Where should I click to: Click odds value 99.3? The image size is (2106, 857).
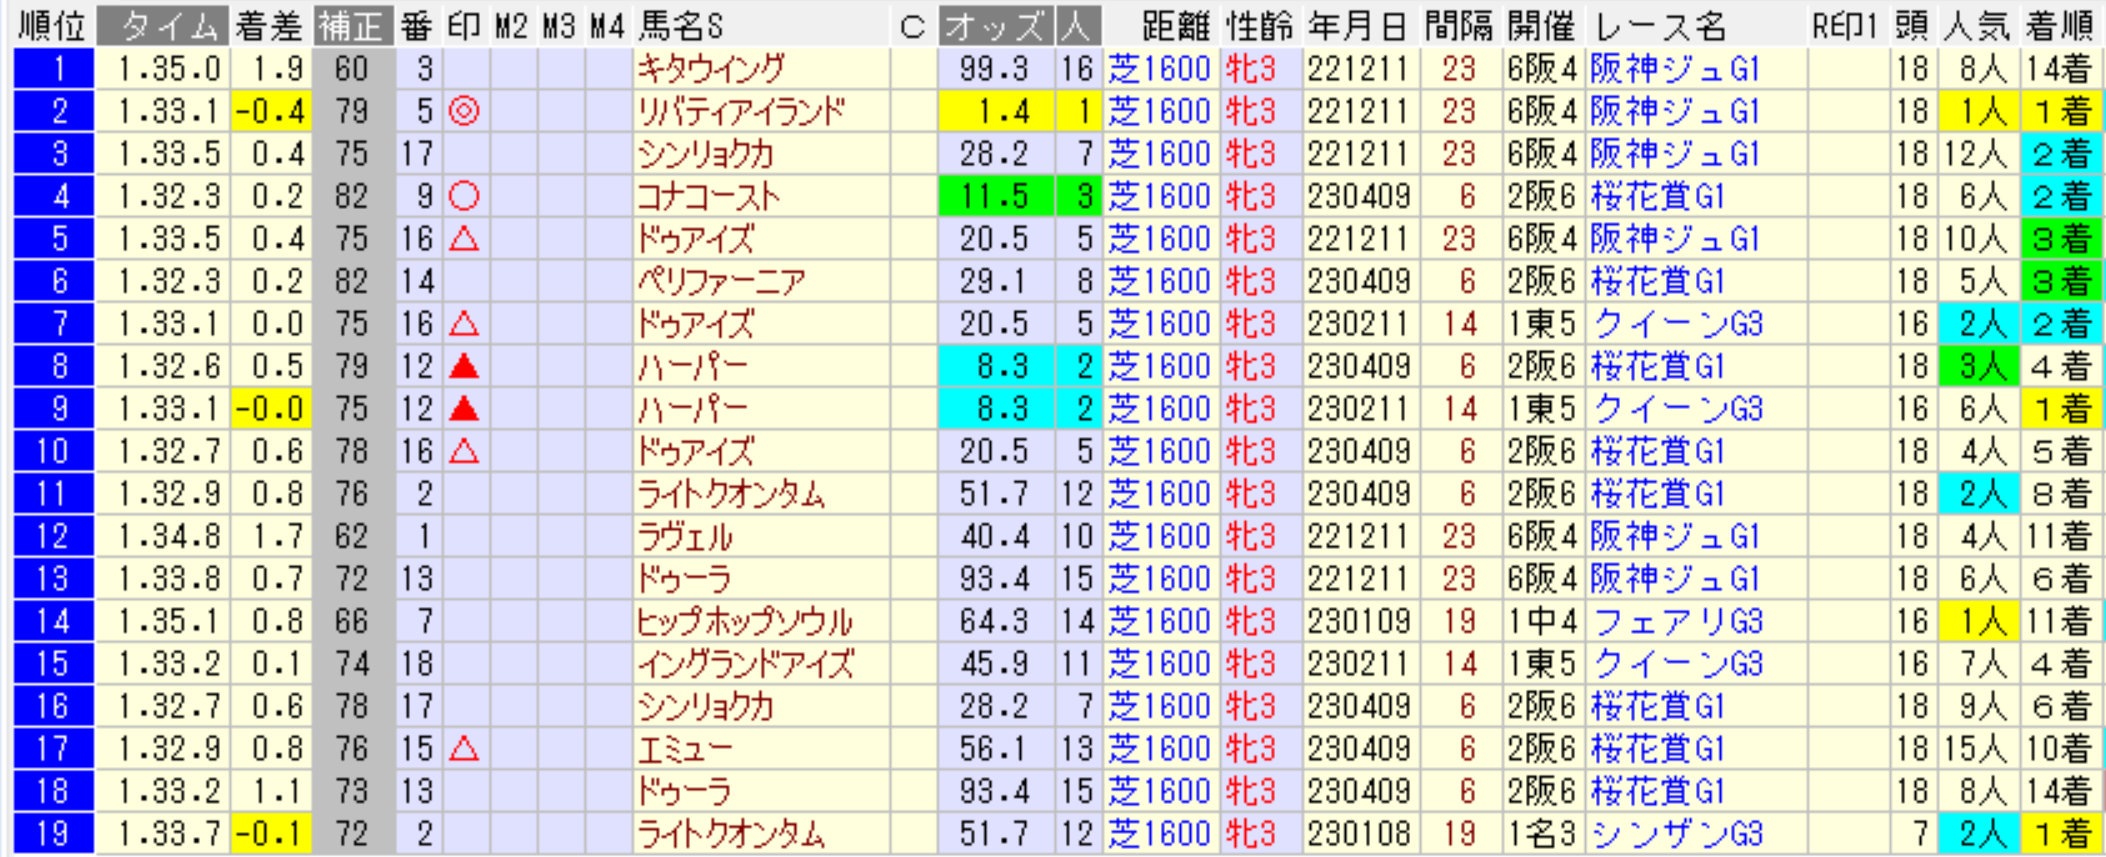(993, 69)
